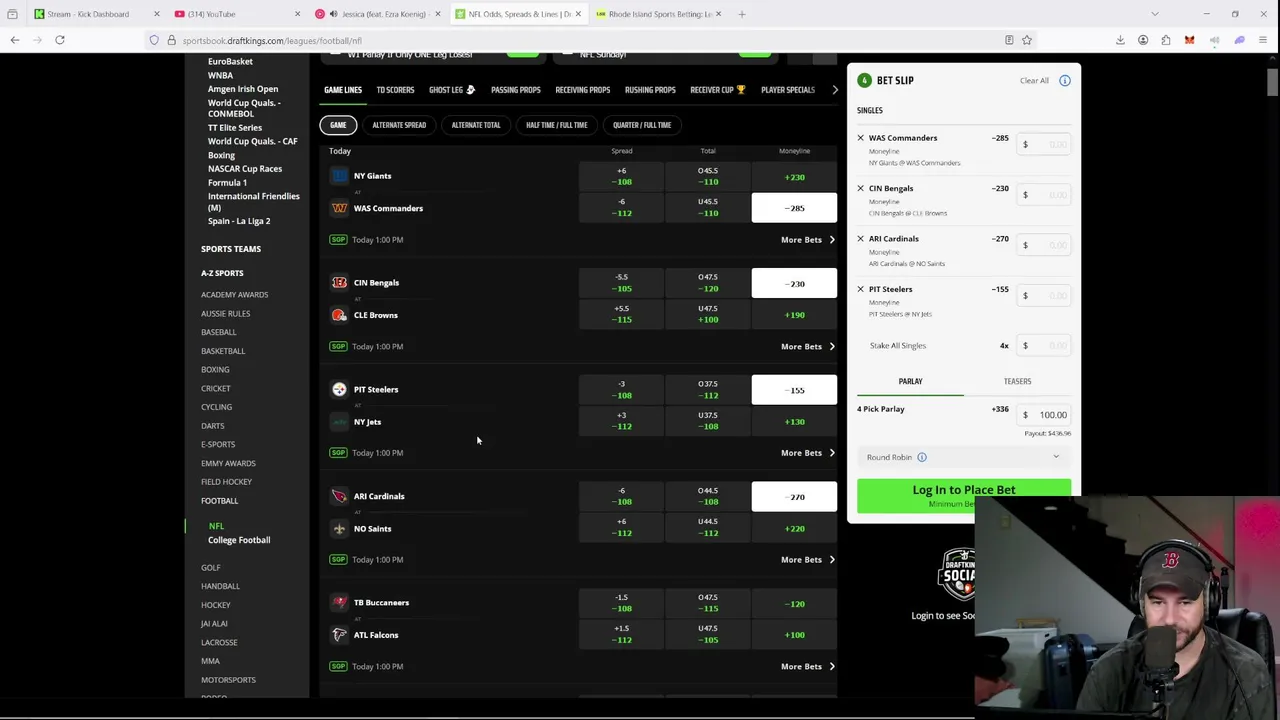Click browser back arrow

(x=15, y=40)
